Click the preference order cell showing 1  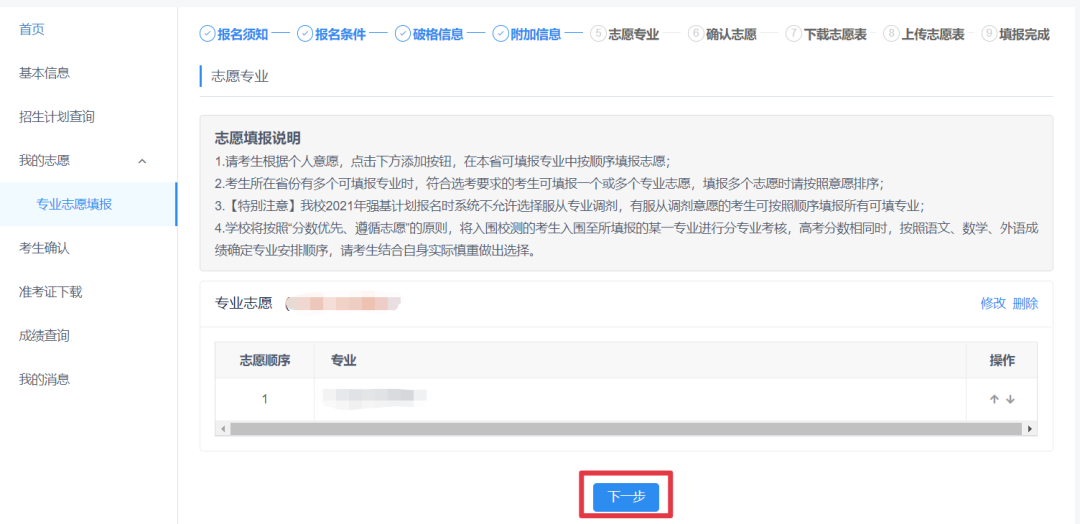pyautogui.click(x=265, y=399)
